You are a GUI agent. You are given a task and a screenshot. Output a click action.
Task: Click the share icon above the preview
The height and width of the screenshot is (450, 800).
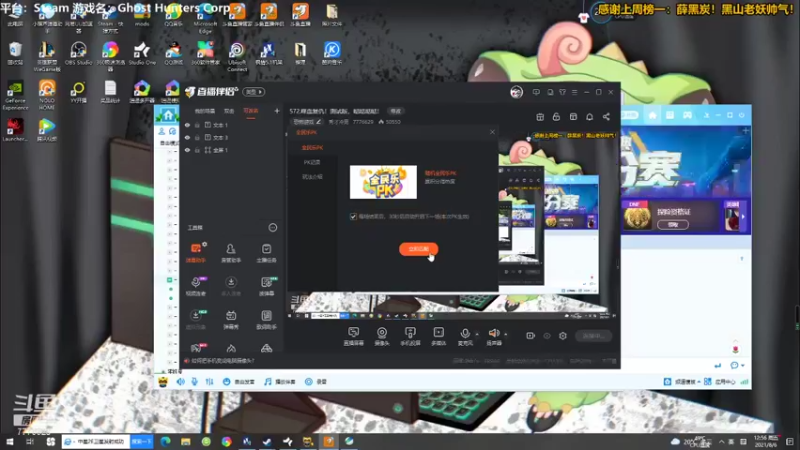coord(606,117)
